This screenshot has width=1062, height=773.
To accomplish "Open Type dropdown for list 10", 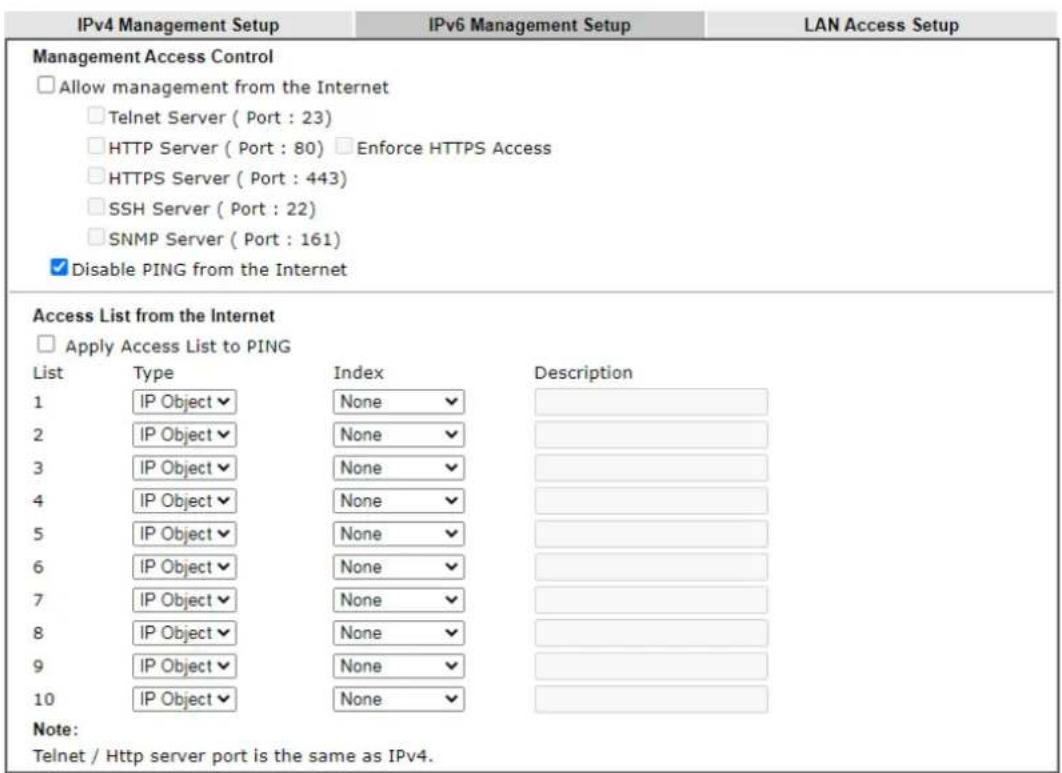I will click(184, 699).
